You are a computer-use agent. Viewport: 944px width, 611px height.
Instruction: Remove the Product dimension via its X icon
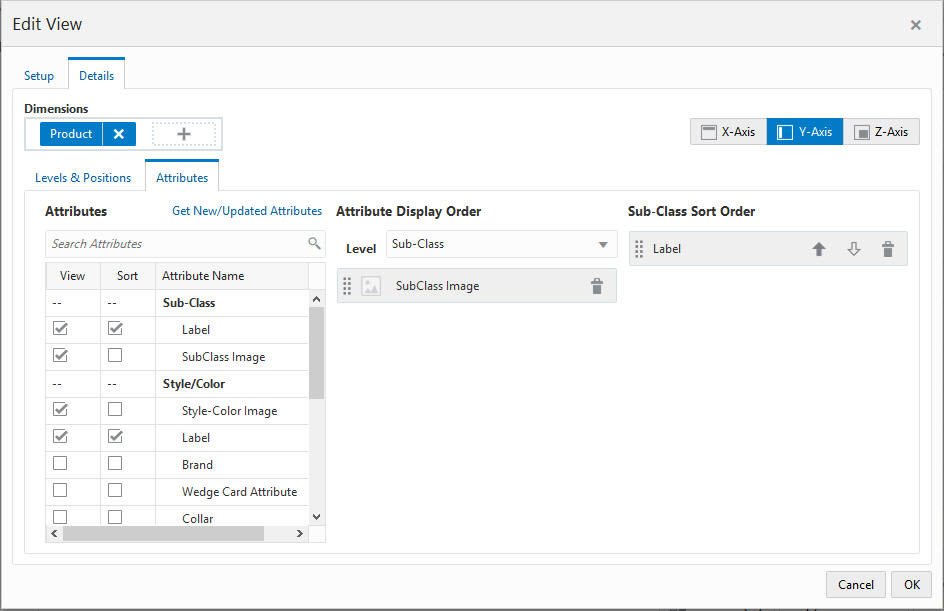click(x=119, y=133)
